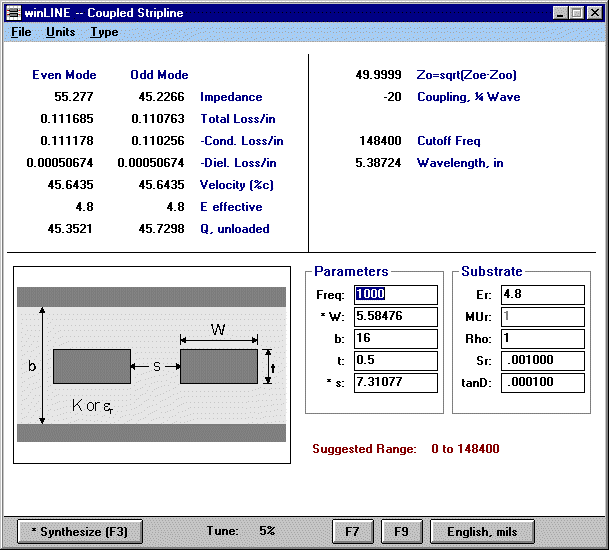Click the b spacing input field

(394, 339)
